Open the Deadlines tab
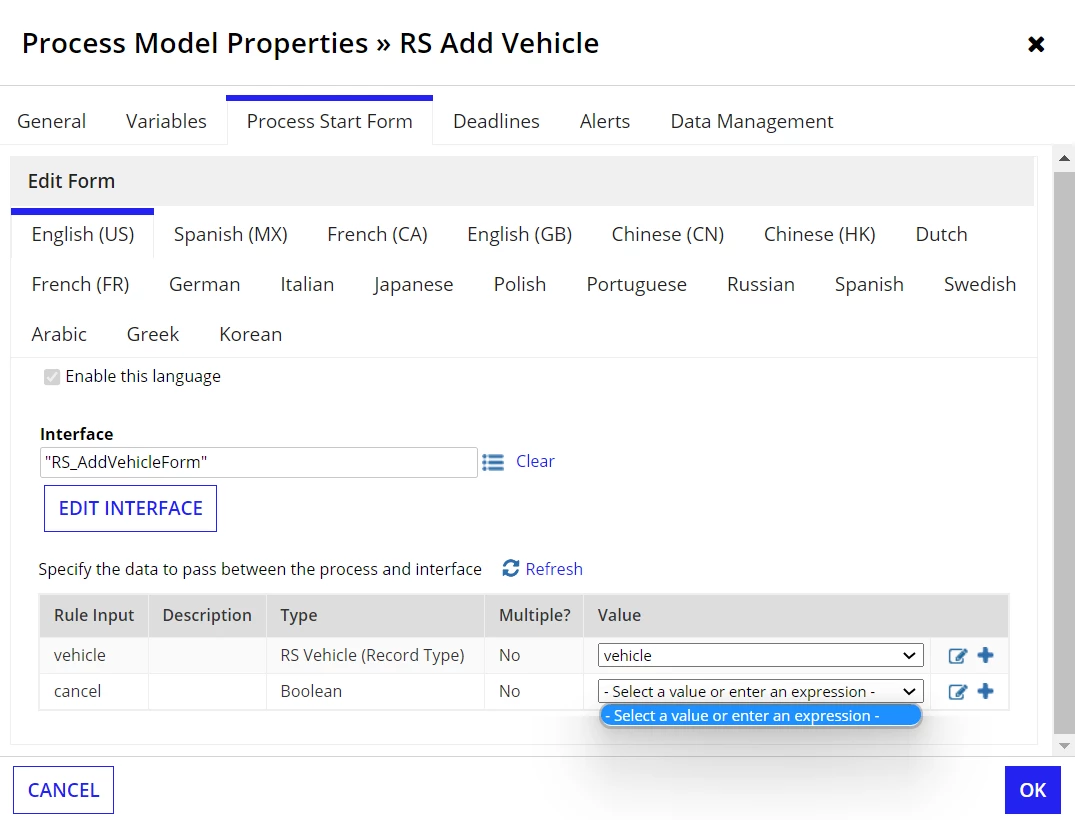Viewport: 1075px width, 820px height. point(496,121)
